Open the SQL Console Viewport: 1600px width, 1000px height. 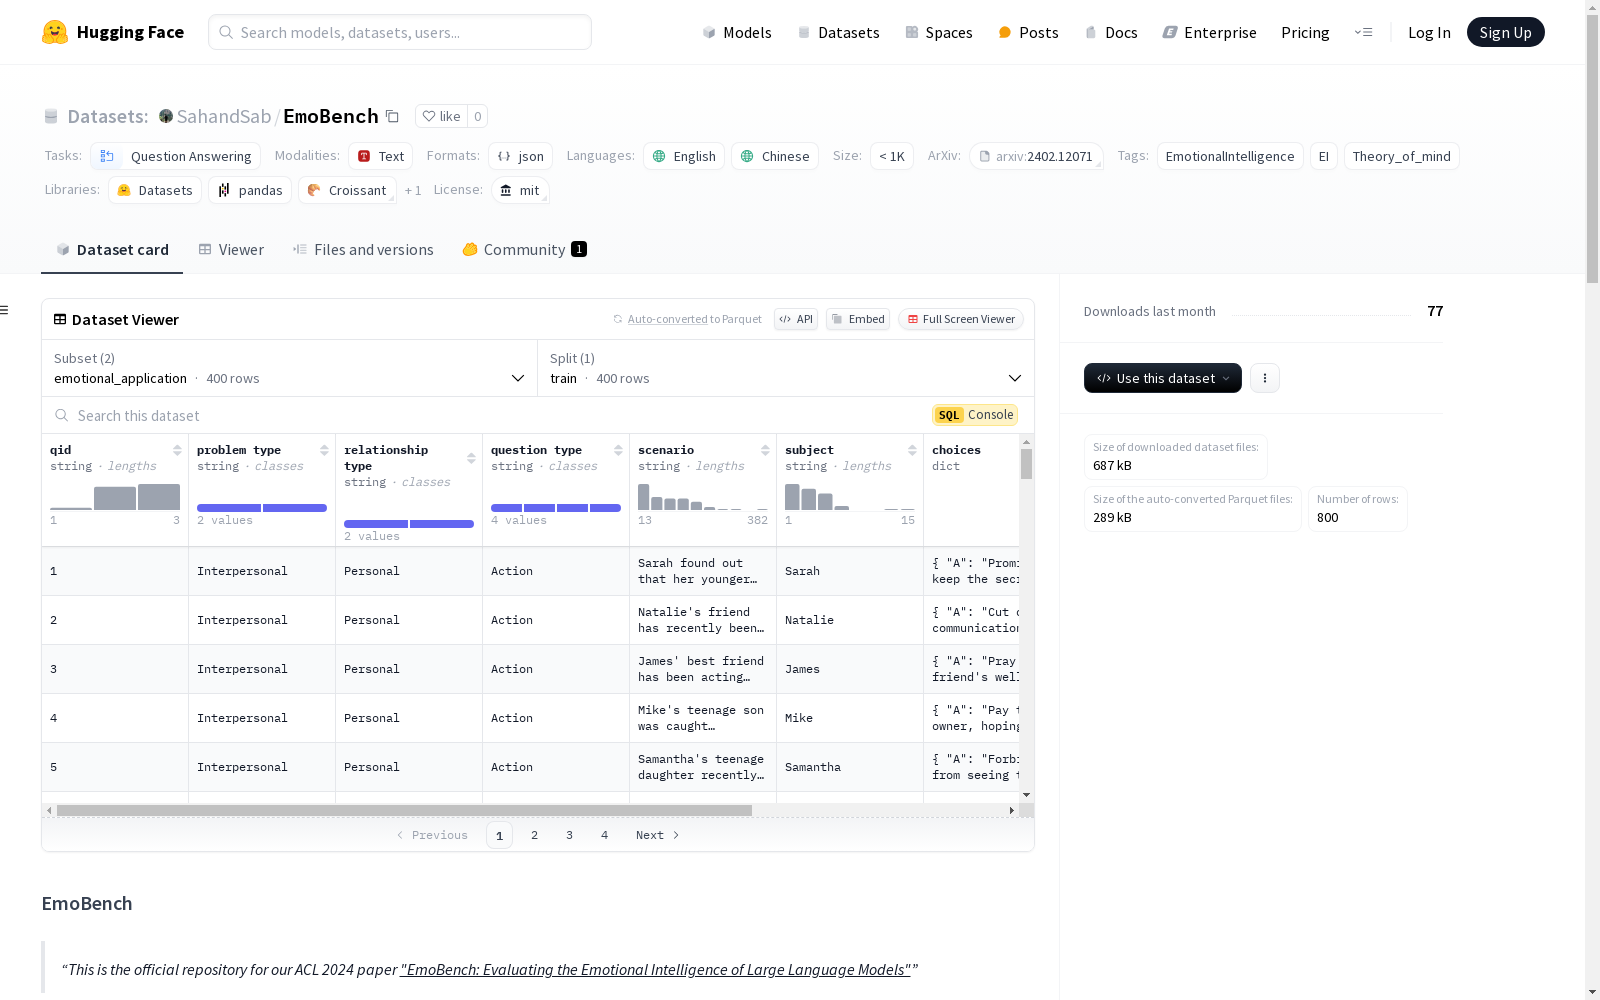coord(975,415)
